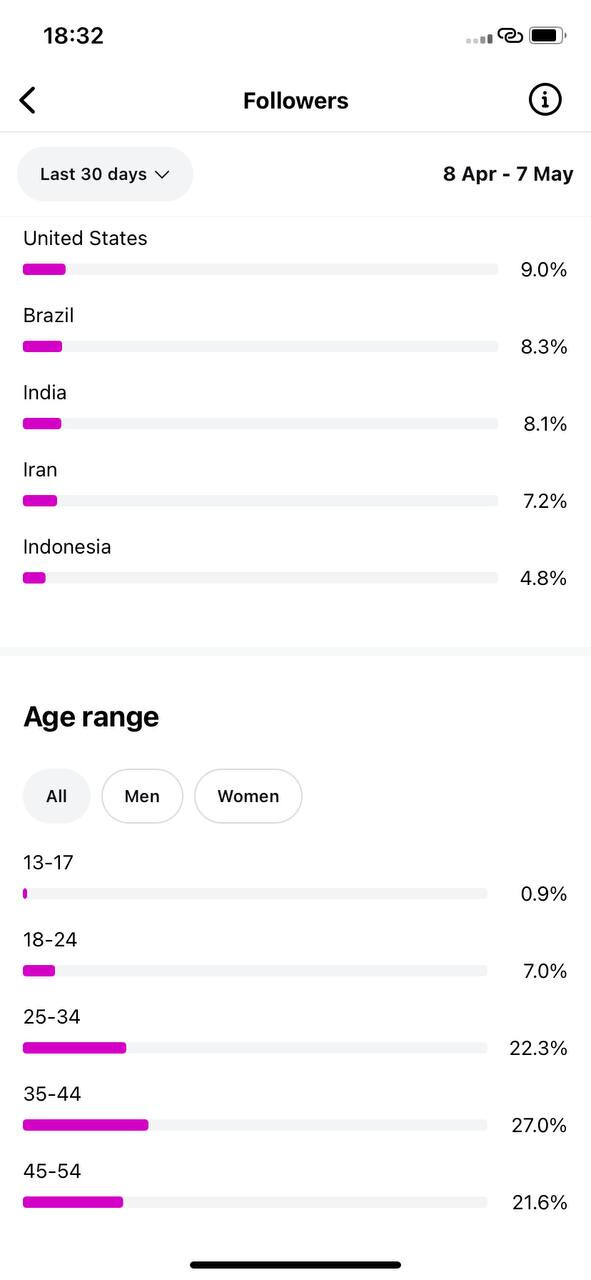Tap the Iran 7.2% value
591x1280 pixels.
(545, 501)
